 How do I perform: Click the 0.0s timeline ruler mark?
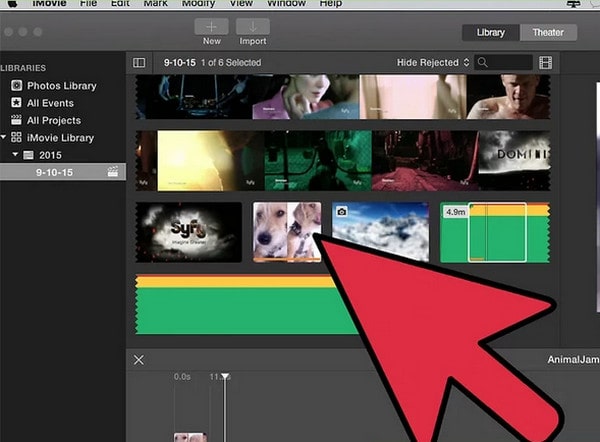pyautogui.click(x=182, y=377)
